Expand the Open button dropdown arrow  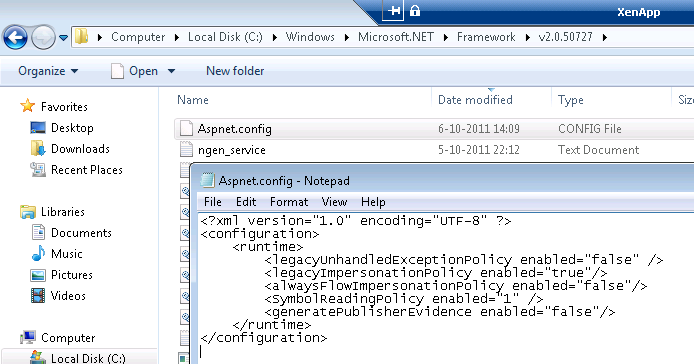(x=171, y=71)
